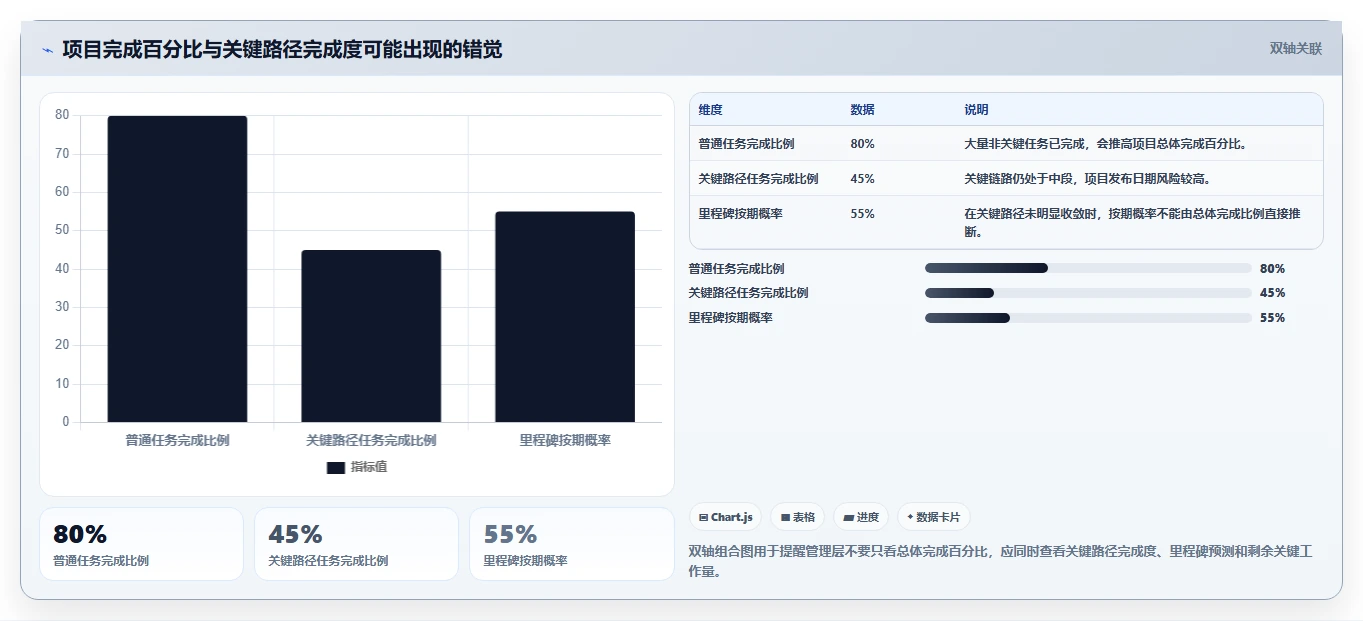Open the 80% 普通任务完成比例 stat card
1363x621 pixels.
click(141, 544)
